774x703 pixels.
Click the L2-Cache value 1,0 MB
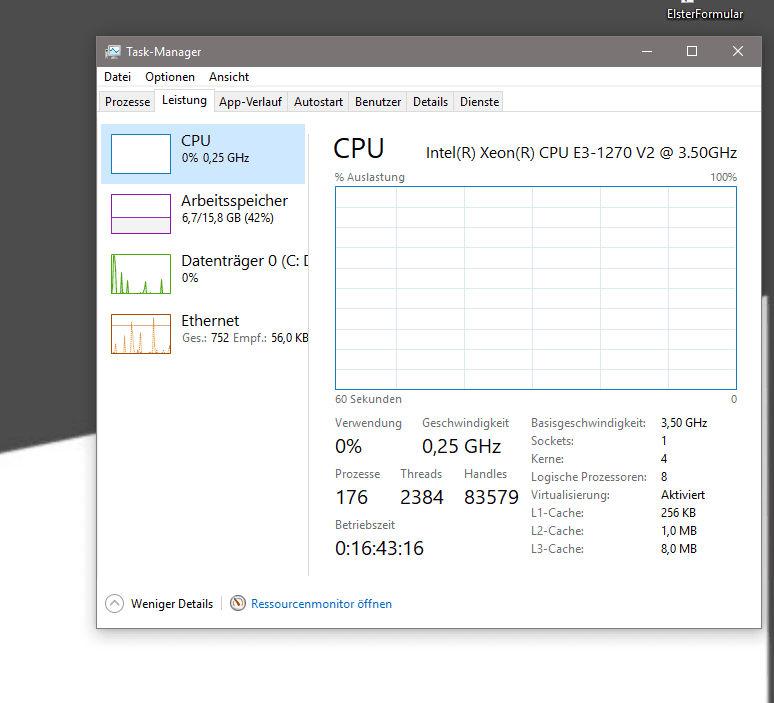click(679, 531)
